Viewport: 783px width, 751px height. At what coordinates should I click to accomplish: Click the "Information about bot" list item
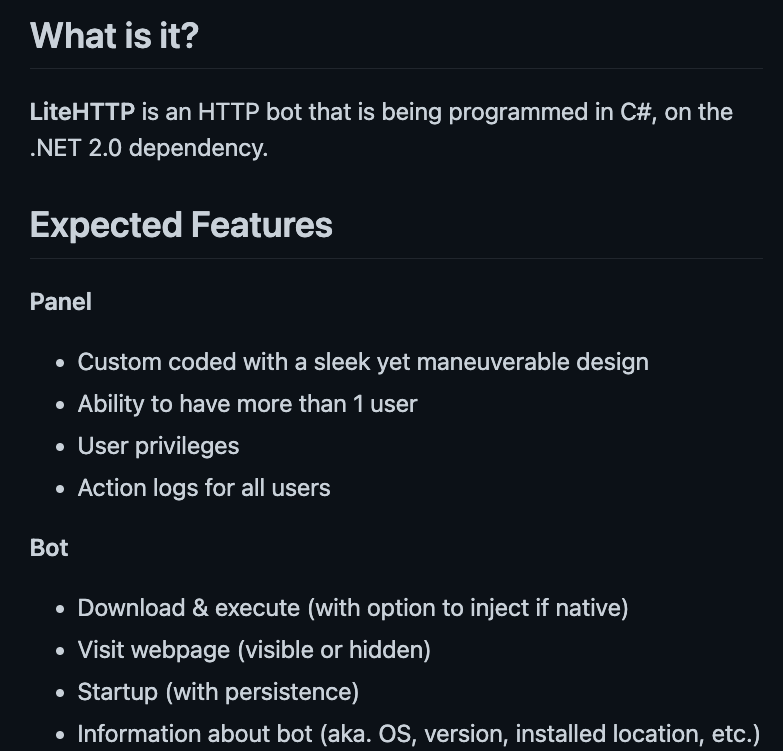418,734
